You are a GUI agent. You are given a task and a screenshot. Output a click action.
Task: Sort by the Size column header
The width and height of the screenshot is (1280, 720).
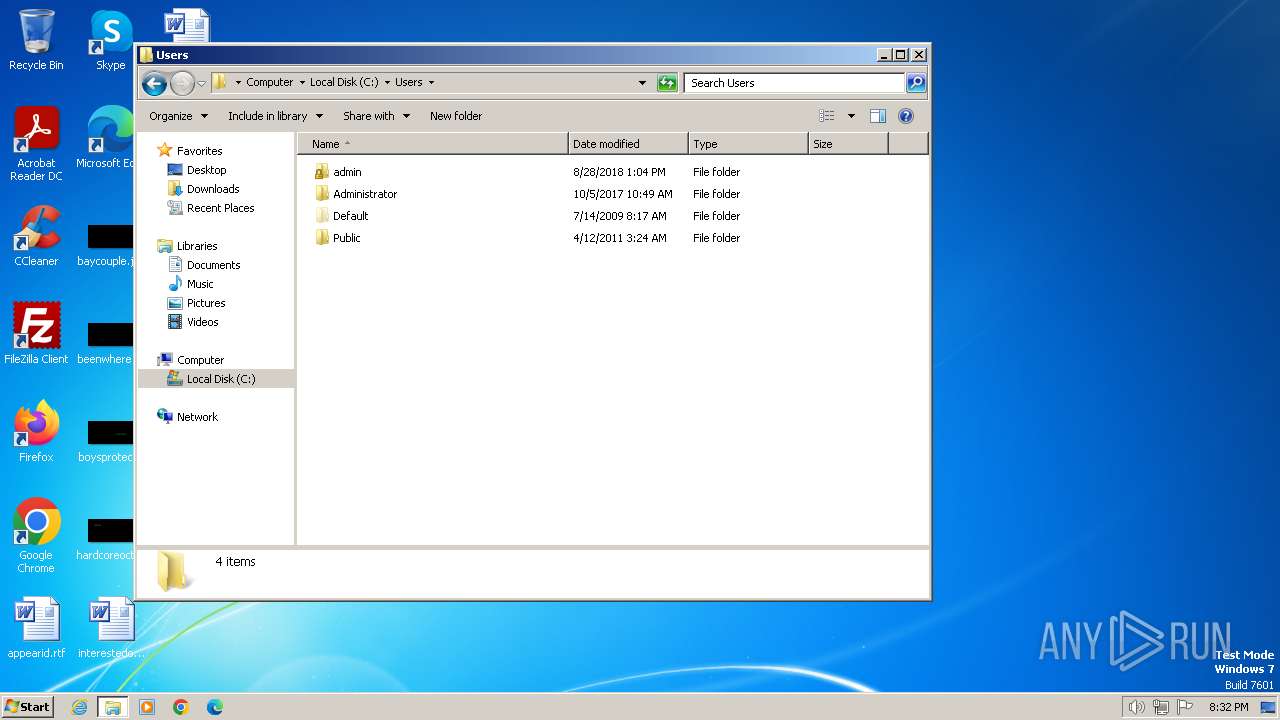848,144
